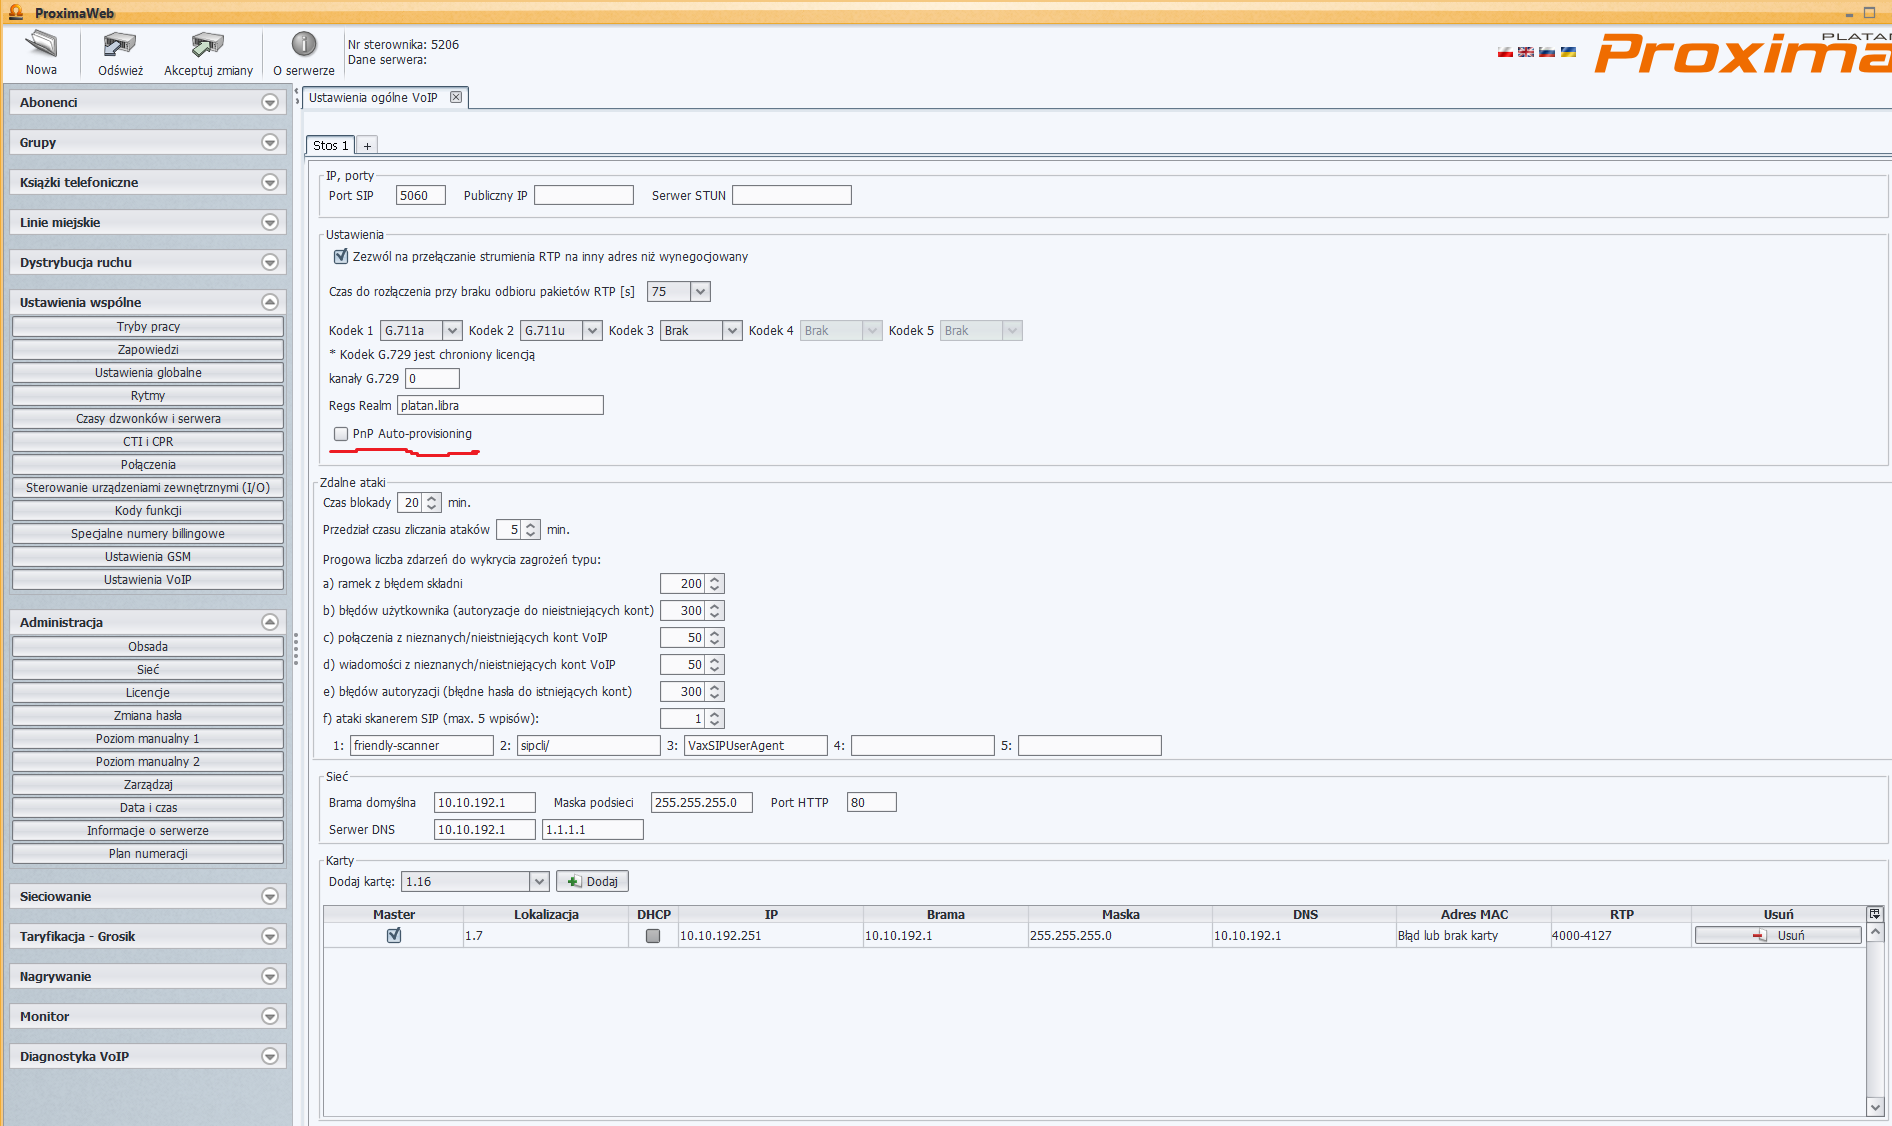
Task: Click the Serwer STUN input field
Action: [x=792, y=196]
